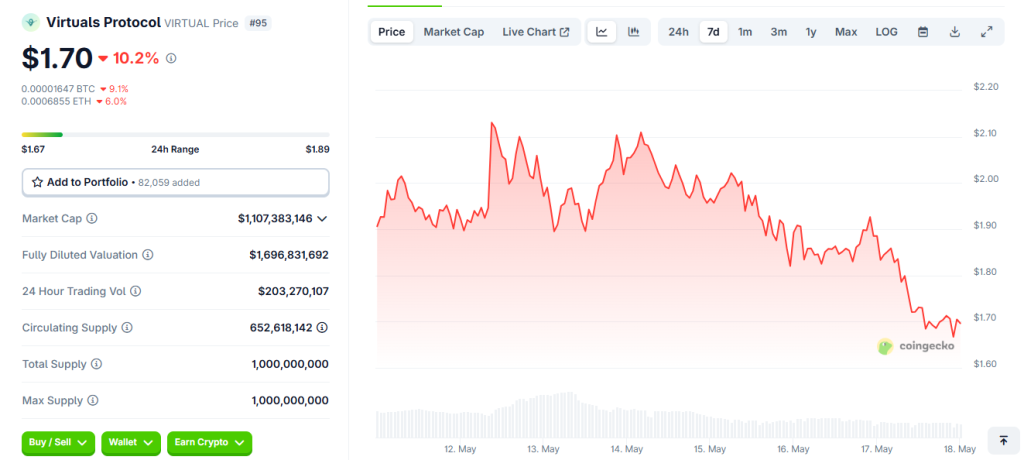The height and width of the screenshot is (460, 1024).
Task: Expand Market Cap value chevron
Action: click(322, 218)
